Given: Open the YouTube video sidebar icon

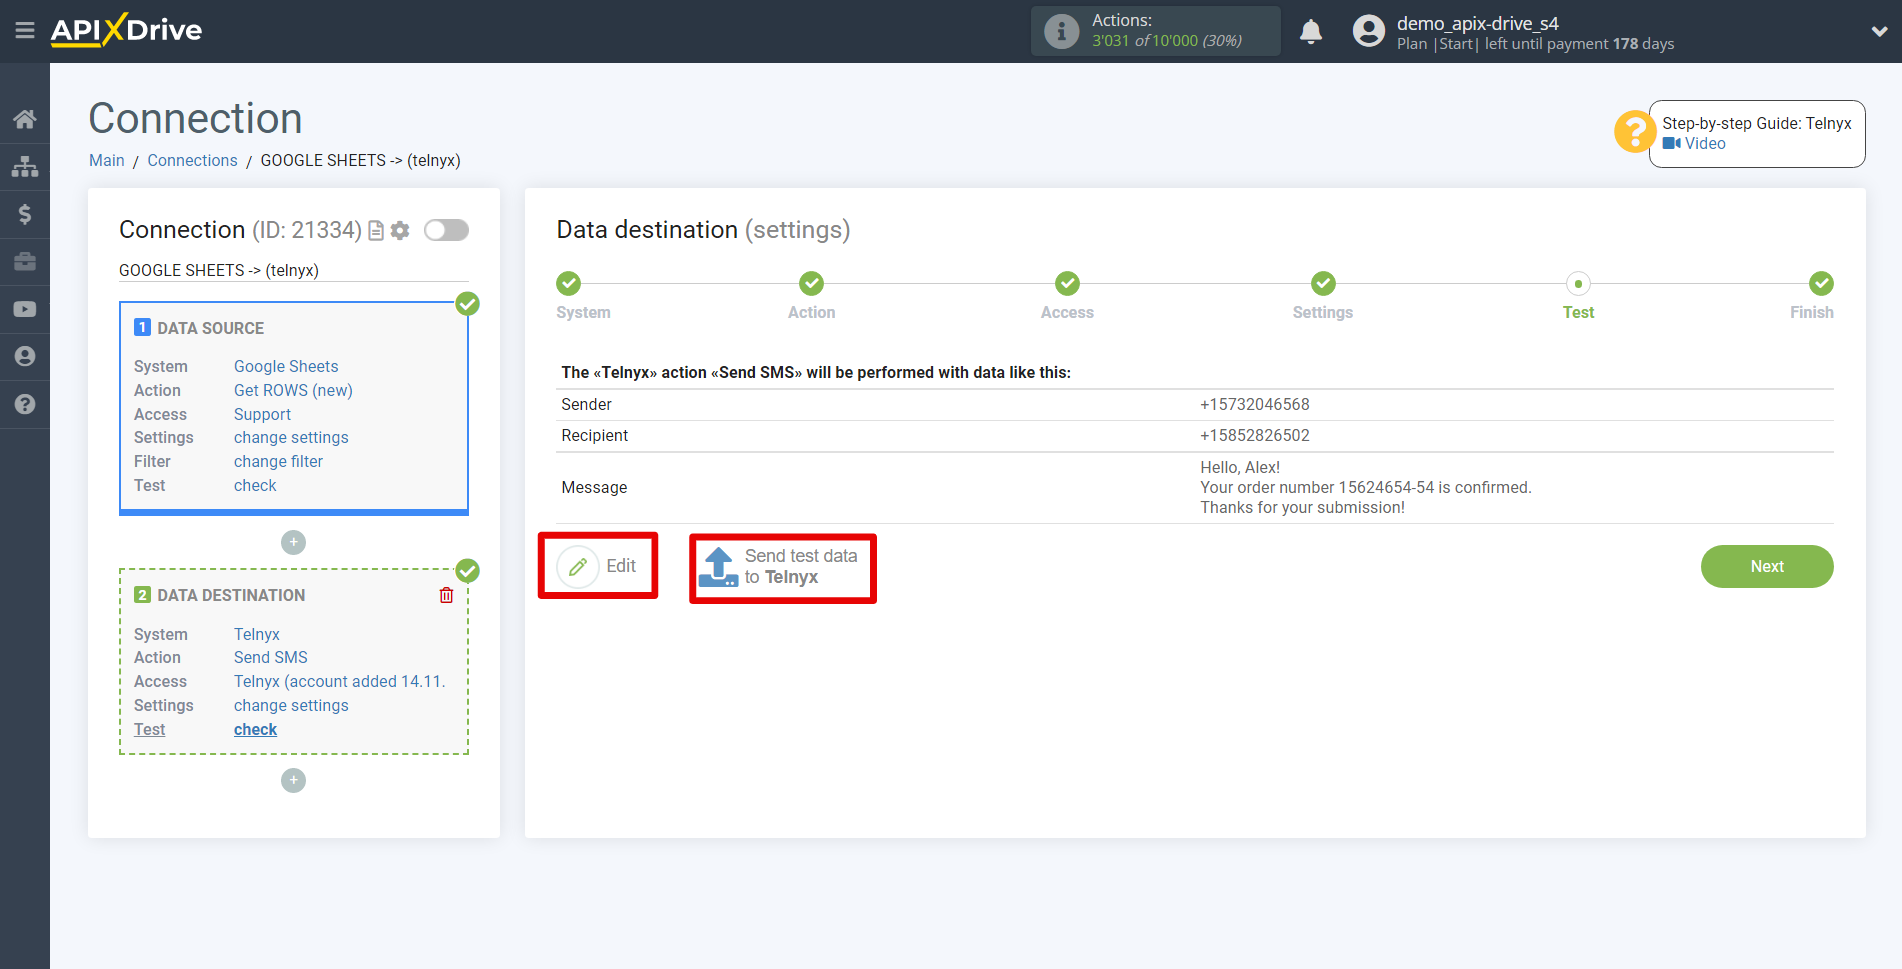Looking at the screenshot, I should 25,309.
